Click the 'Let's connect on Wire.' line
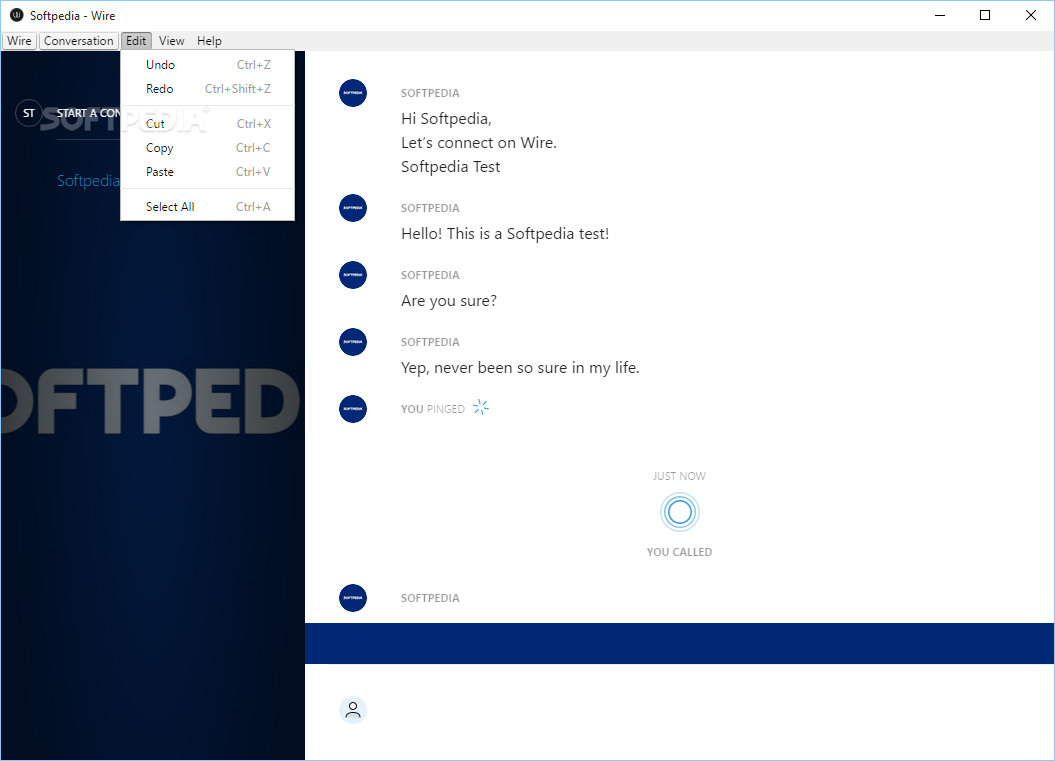Viewport: 1055px width, 761px height. (479, 143)
